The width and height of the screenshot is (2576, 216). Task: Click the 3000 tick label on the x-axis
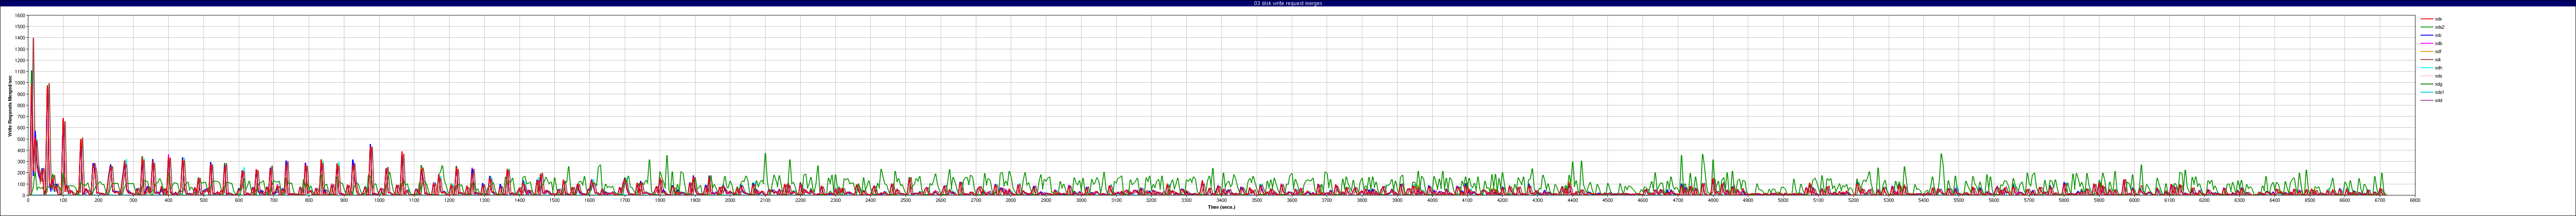1081,201
